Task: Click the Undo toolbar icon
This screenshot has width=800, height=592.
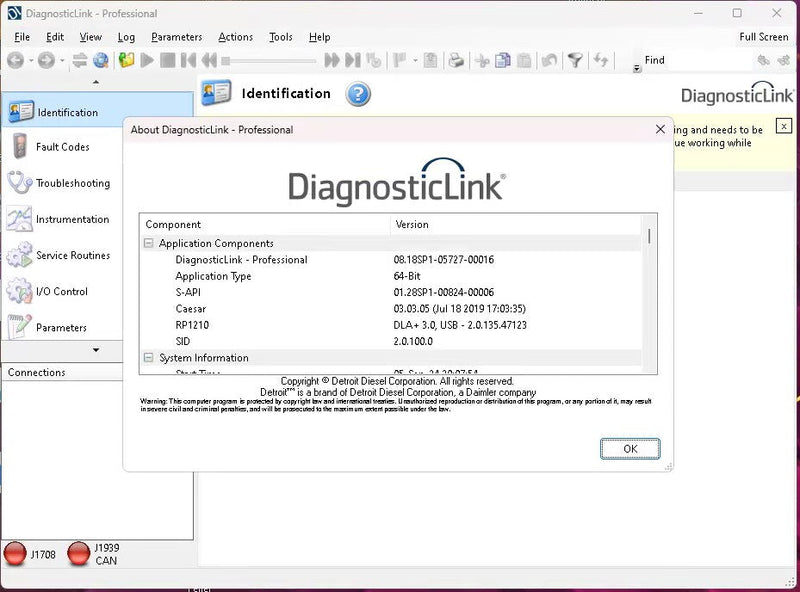Action: point(551,60)
